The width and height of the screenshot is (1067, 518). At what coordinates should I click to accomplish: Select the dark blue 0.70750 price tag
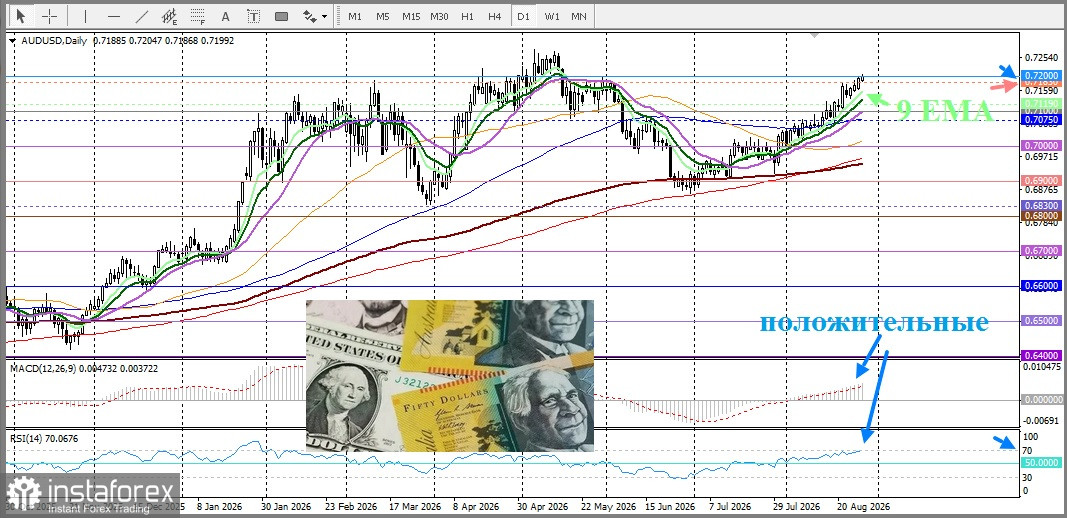[x=1041, y=119]
